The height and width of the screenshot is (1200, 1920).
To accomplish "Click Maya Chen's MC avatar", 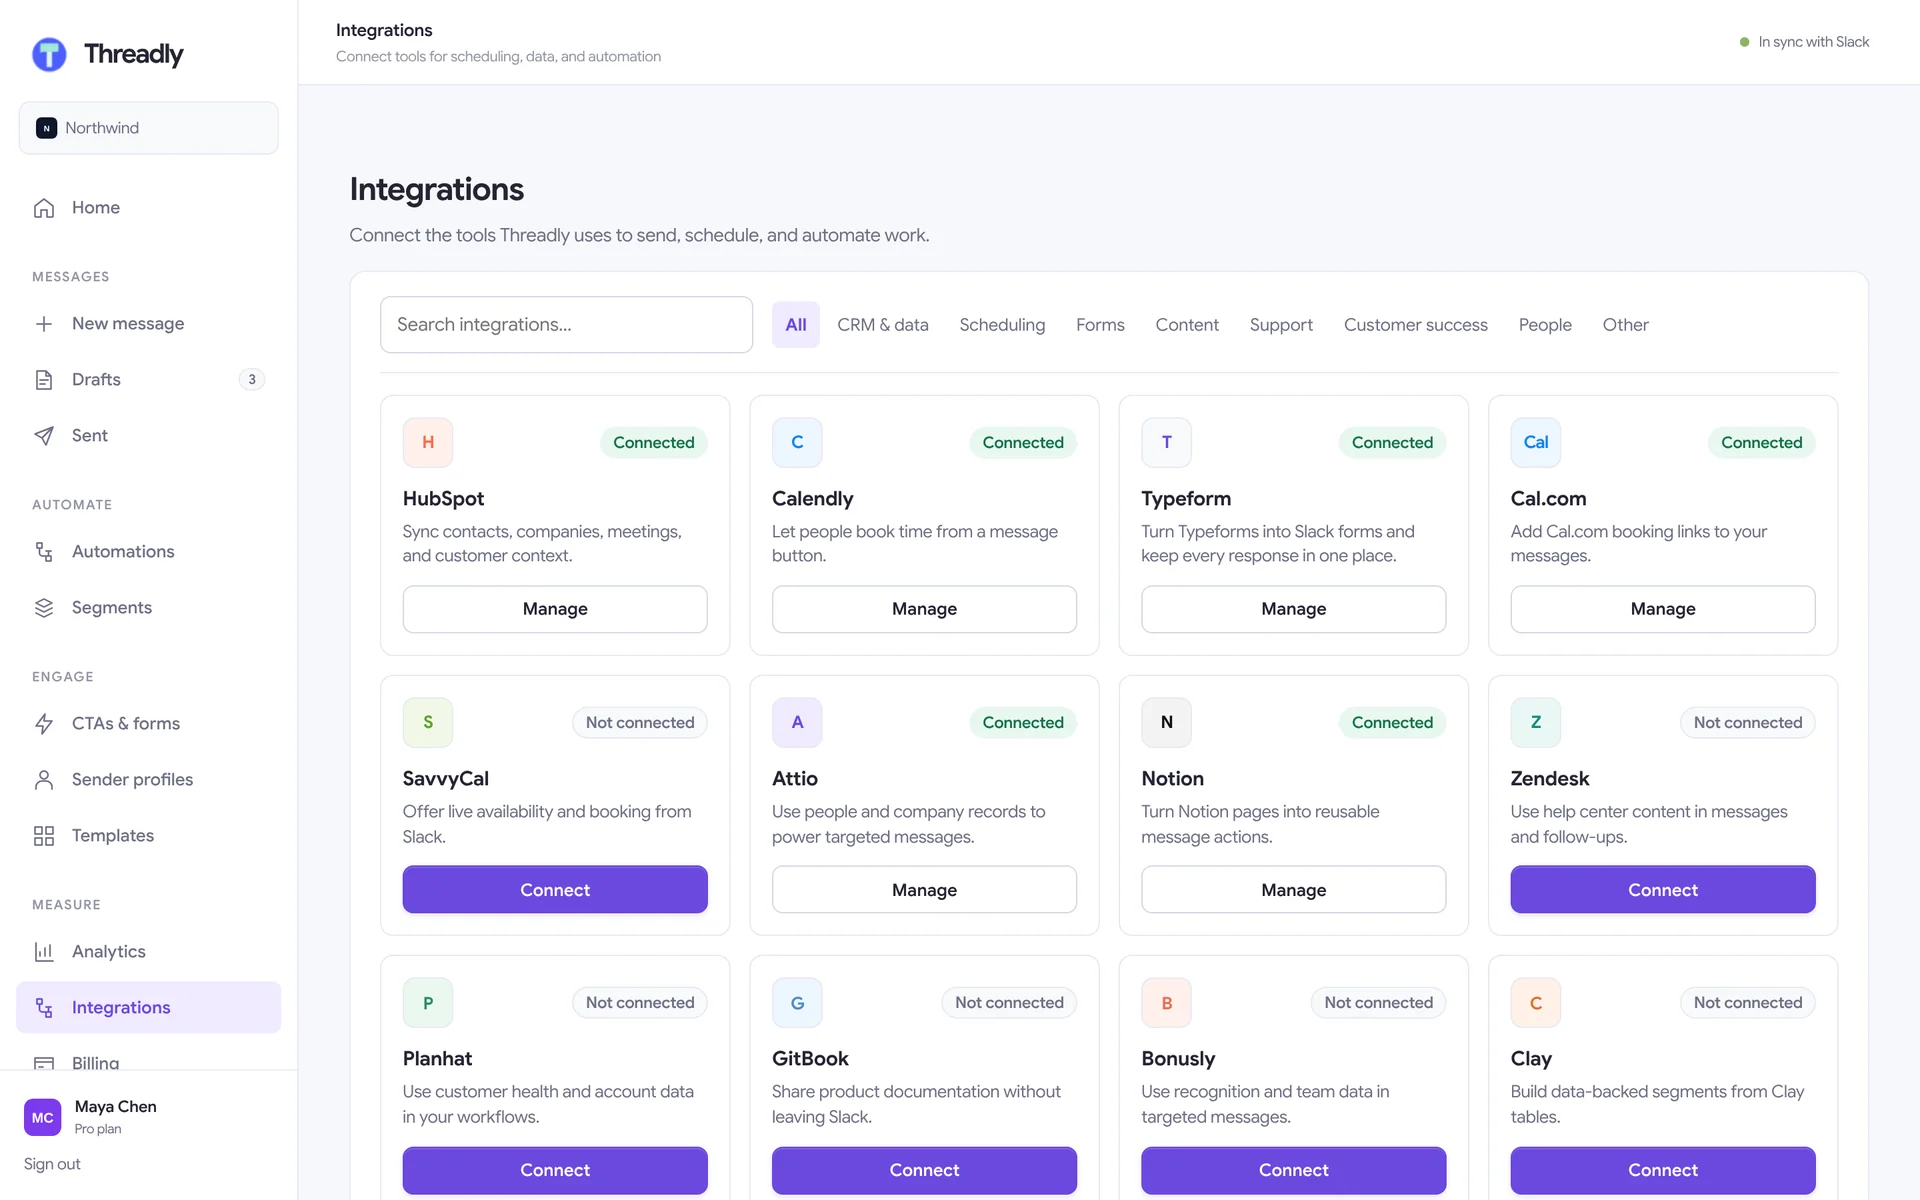I will click(x=43, y=1117).
